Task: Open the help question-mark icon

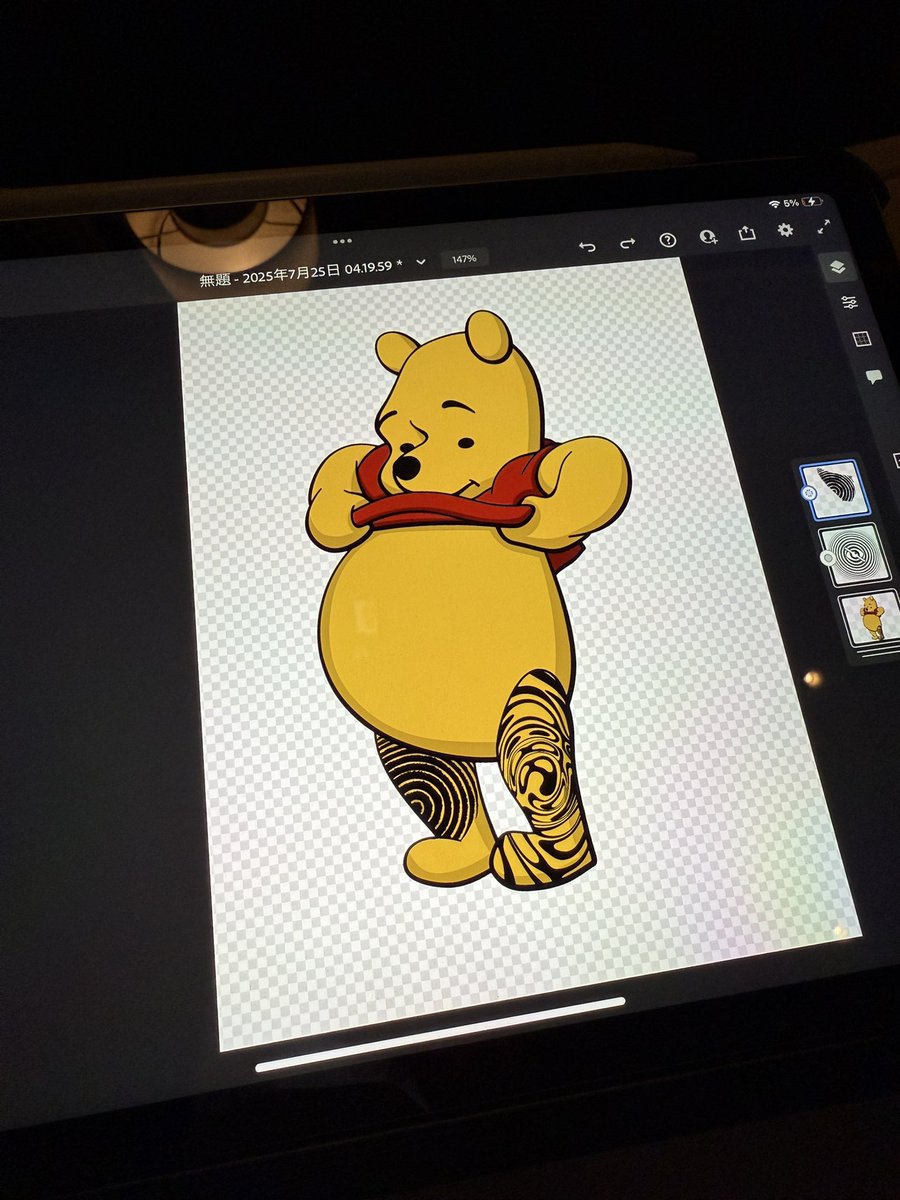Action: click(668, 239)
